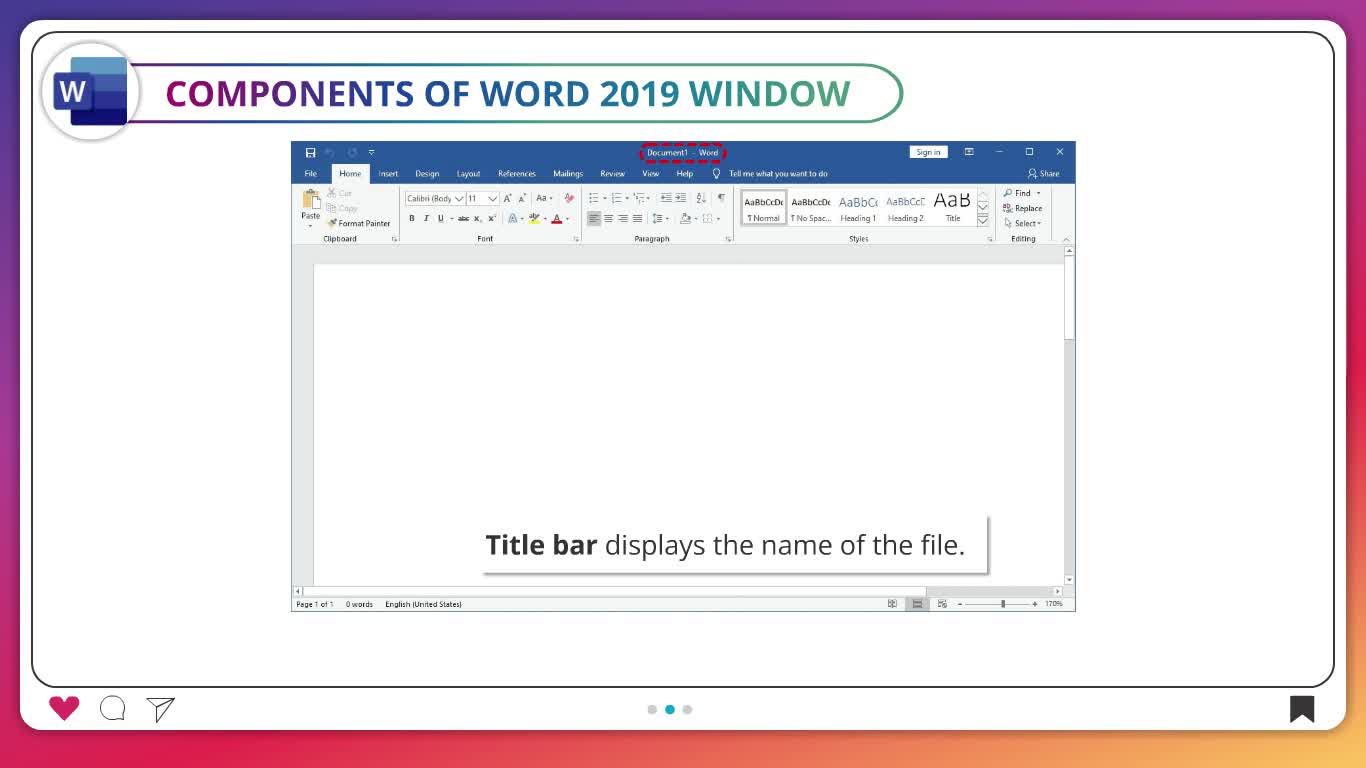The image size is (1366, 768).
Task: Click the Replace button
Action: click(1023, 208)
